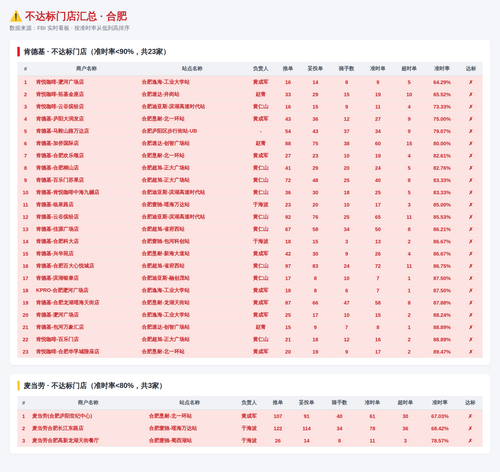Click the ✗ mark in the 82.61% row

(x=471, y=156)
